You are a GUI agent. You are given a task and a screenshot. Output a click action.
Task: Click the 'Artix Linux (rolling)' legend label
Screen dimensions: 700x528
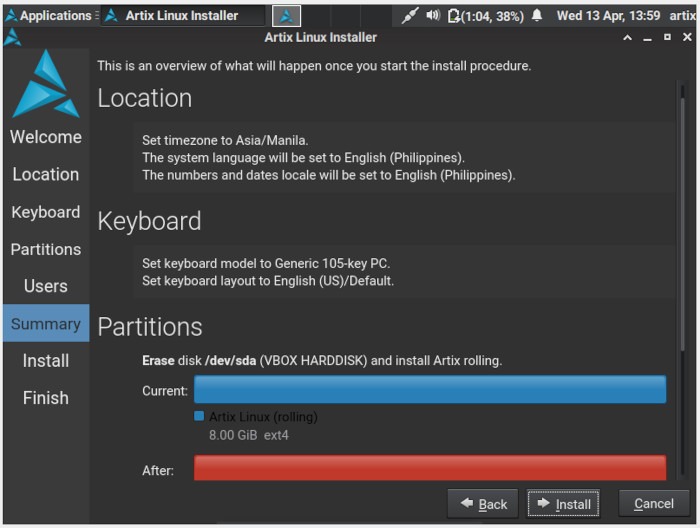coord(263,417)
